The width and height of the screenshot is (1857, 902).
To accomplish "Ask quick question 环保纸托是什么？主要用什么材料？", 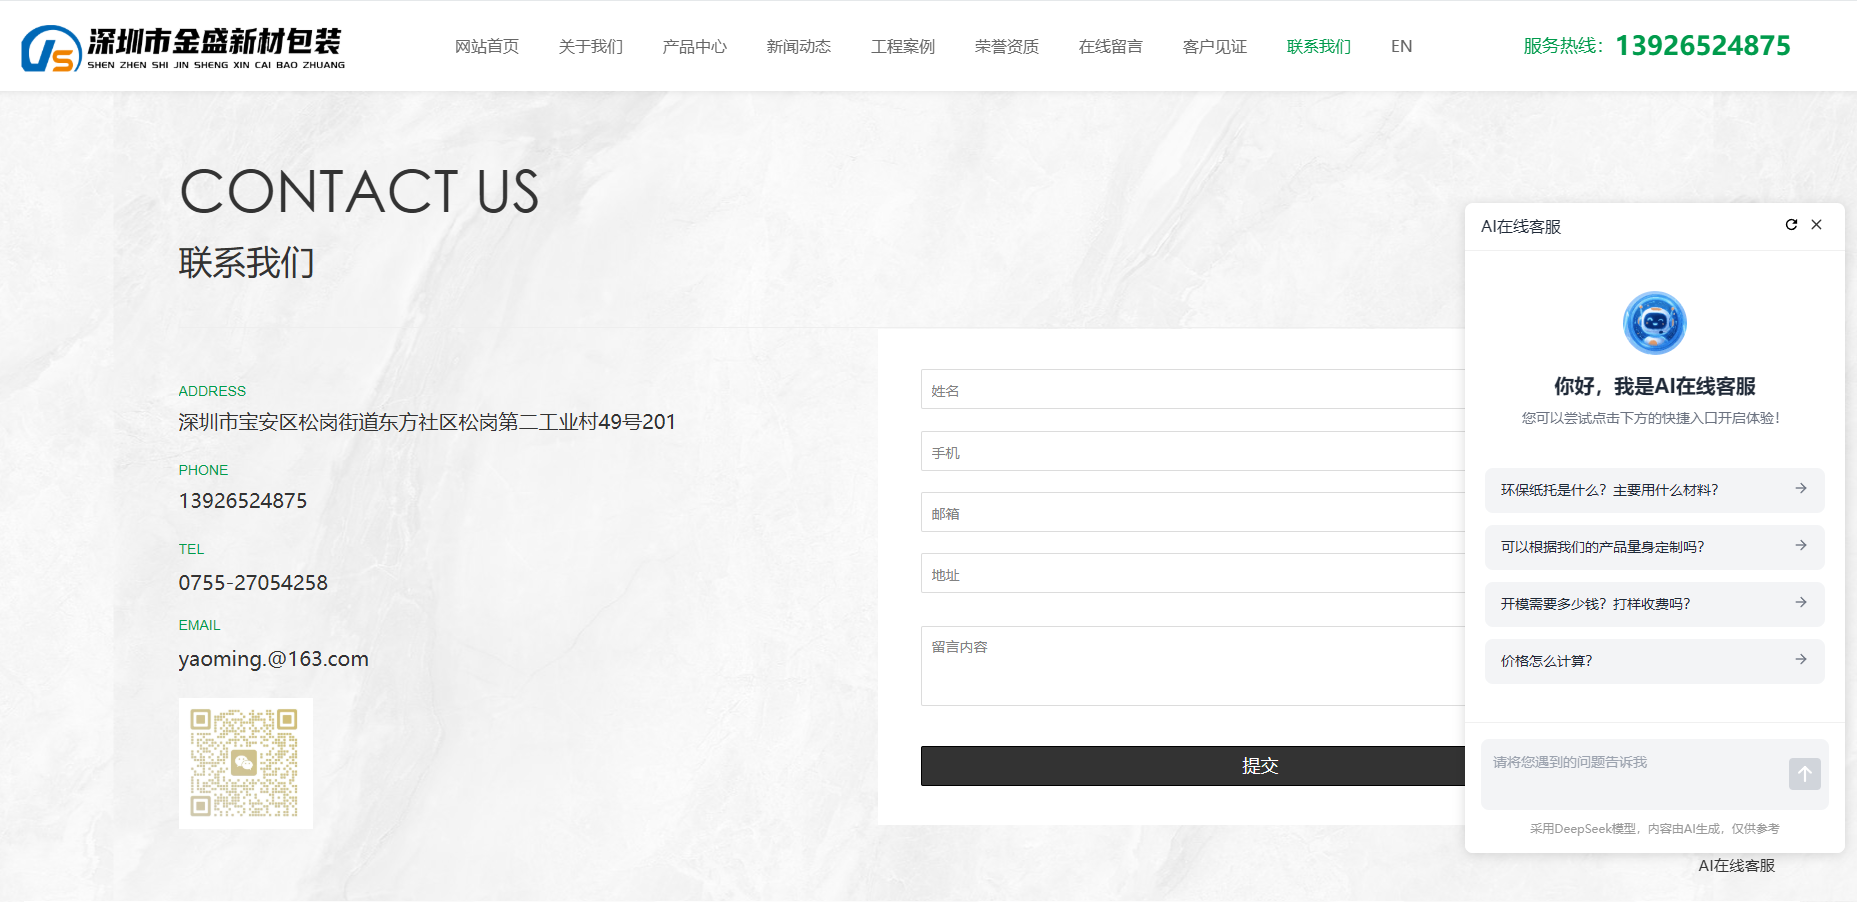I will pos(1654,490).
